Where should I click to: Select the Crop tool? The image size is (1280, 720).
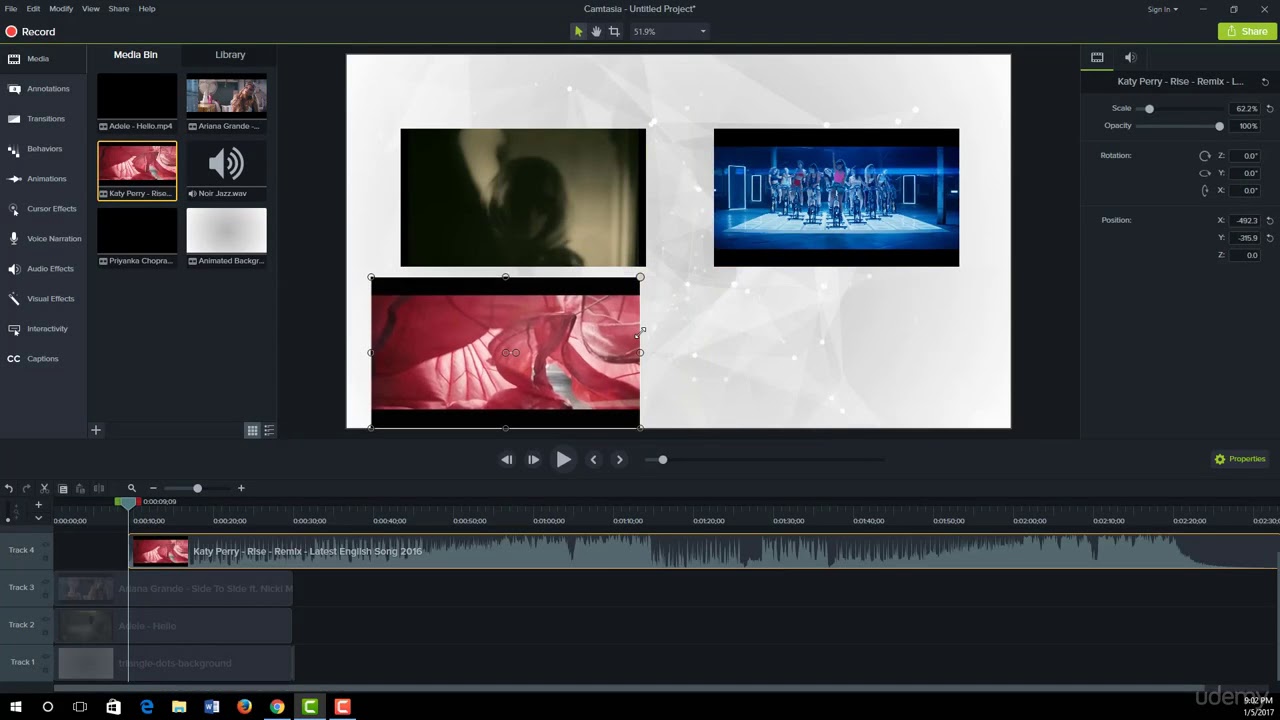[614, 31]
